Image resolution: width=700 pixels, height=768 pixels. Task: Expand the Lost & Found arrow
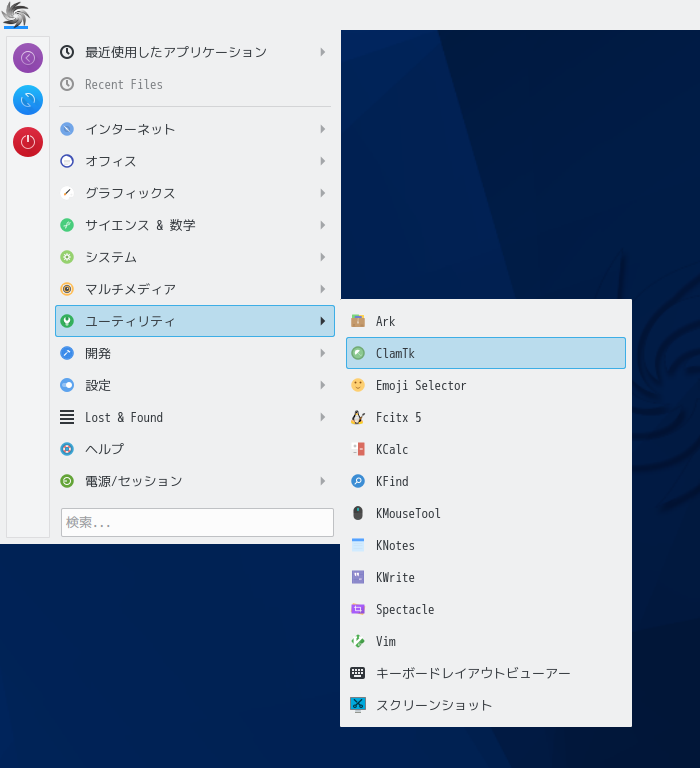tap(323, 417)
